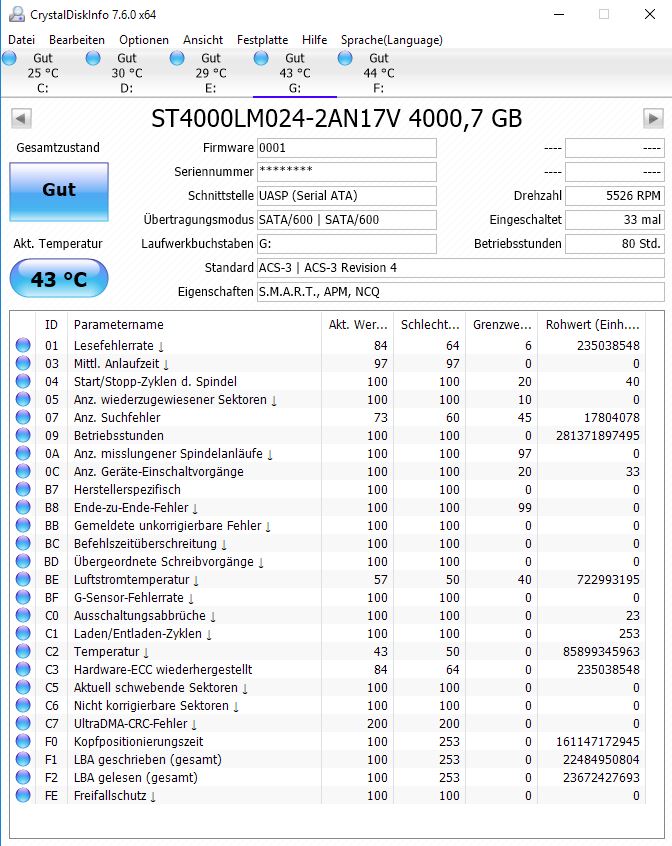Click status icon of Herstellerspezifisch row
This screenshot has width=672, height=846.
23,489
